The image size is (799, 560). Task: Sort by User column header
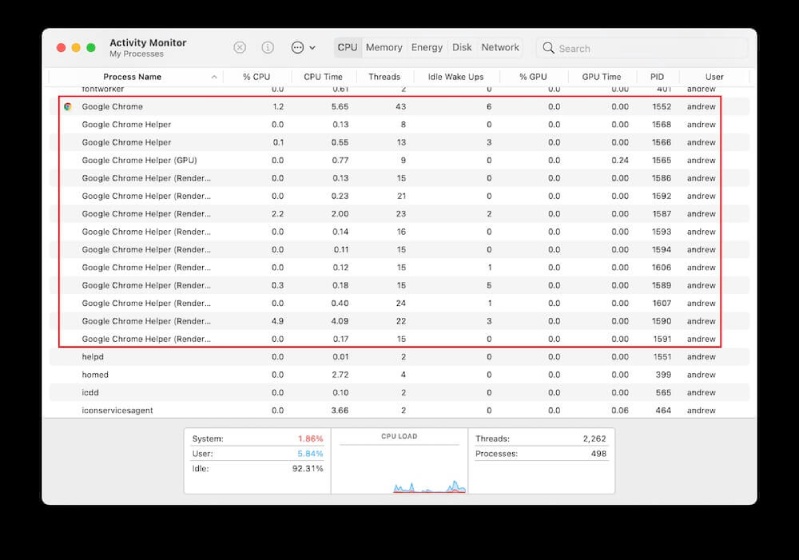click(x=714, y=77)
